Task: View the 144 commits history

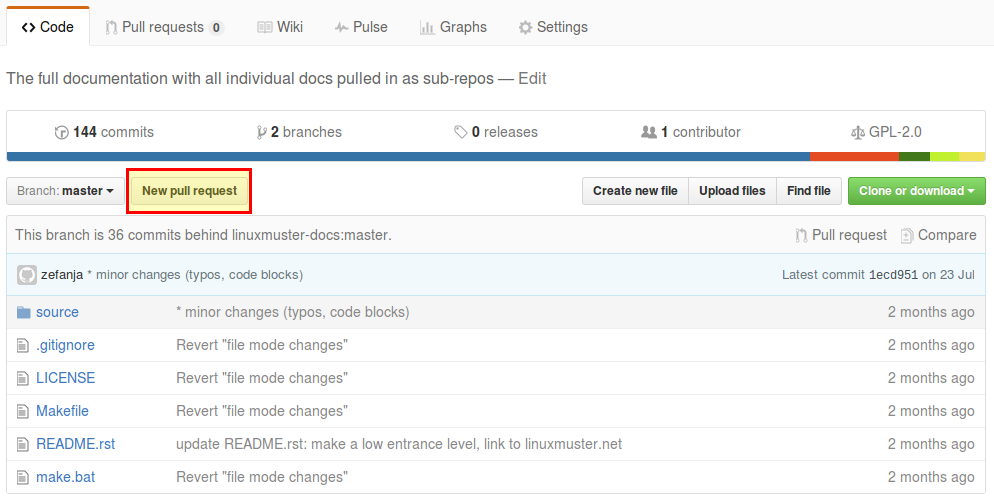Action: coord(105,132)
